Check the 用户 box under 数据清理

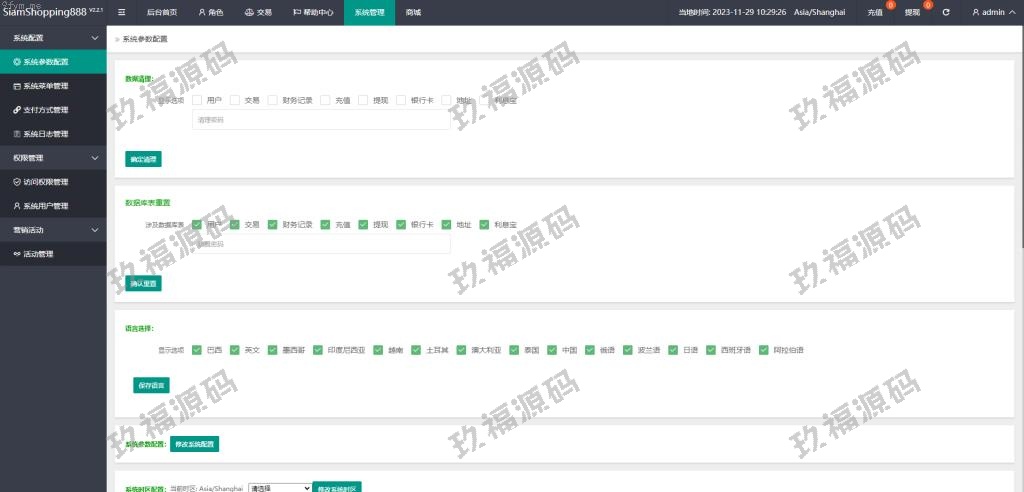tap(198, 100)
